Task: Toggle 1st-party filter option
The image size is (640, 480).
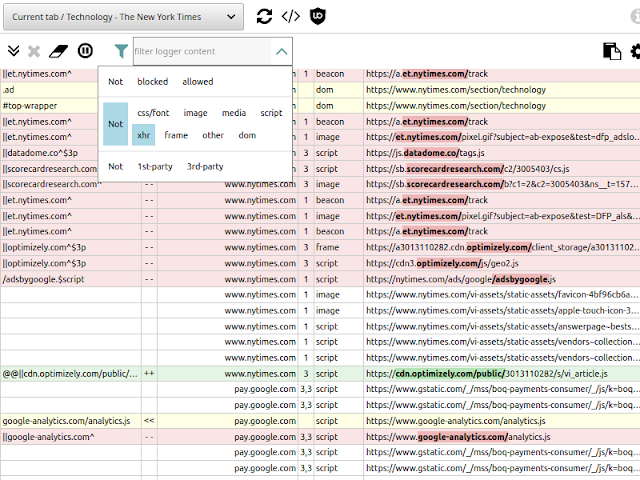Action: (155, 167)
